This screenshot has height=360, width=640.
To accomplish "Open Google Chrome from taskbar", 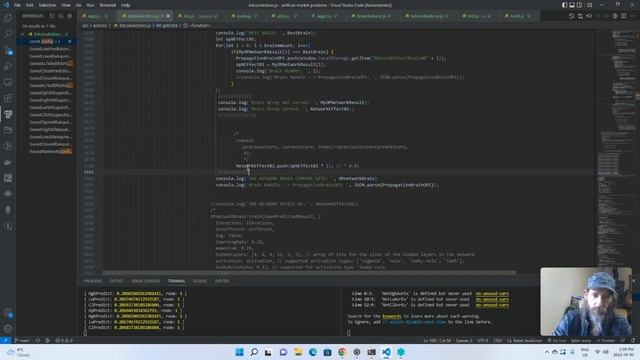I will pos(342,352).
